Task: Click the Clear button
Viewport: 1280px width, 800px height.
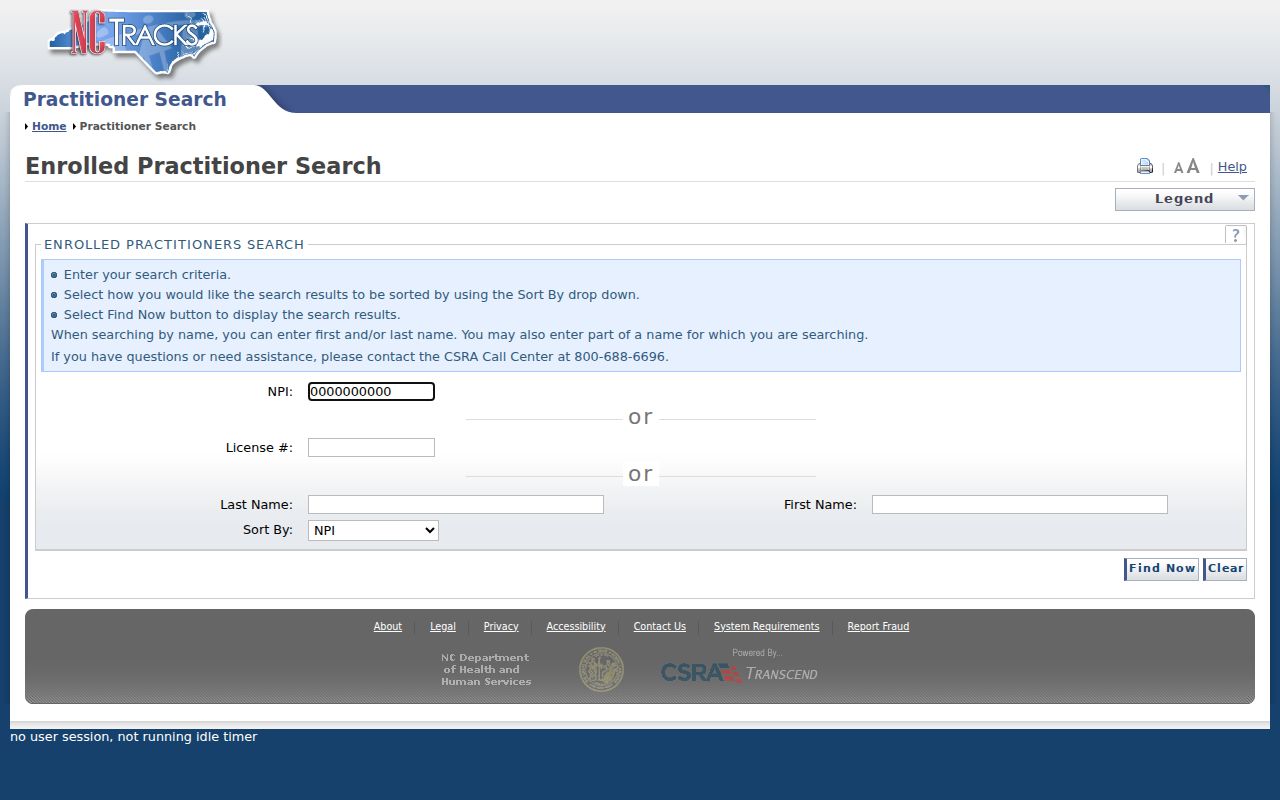Action: pyautogui.click(x=1225, y=569)
